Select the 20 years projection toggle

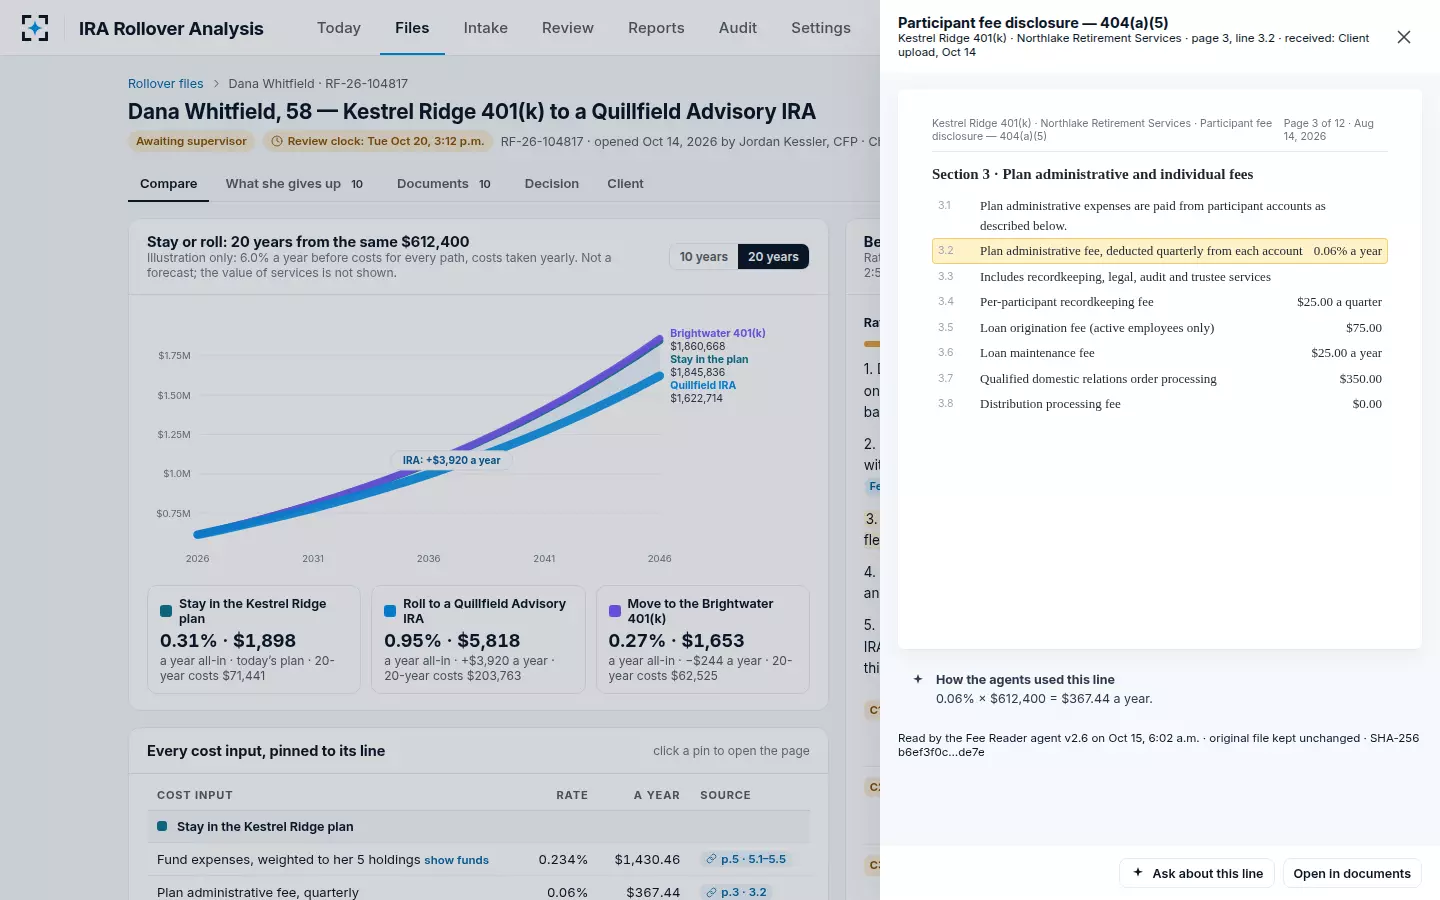click(773, 257)
